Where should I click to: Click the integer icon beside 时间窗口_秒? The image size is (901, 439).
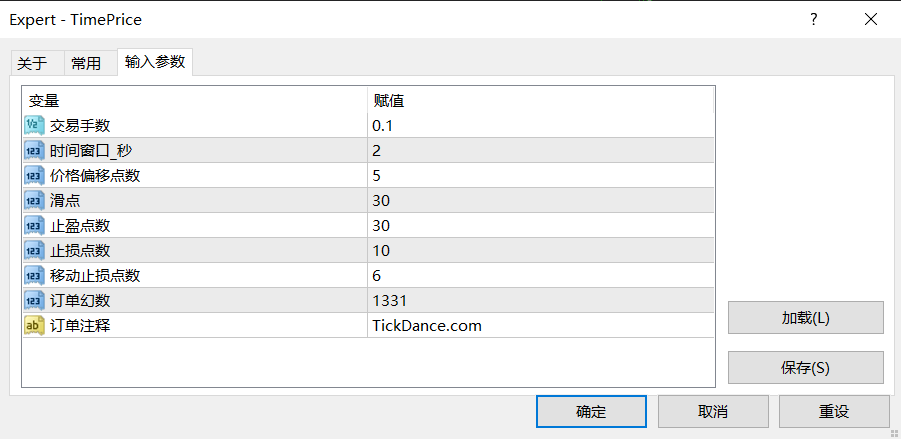33,150
